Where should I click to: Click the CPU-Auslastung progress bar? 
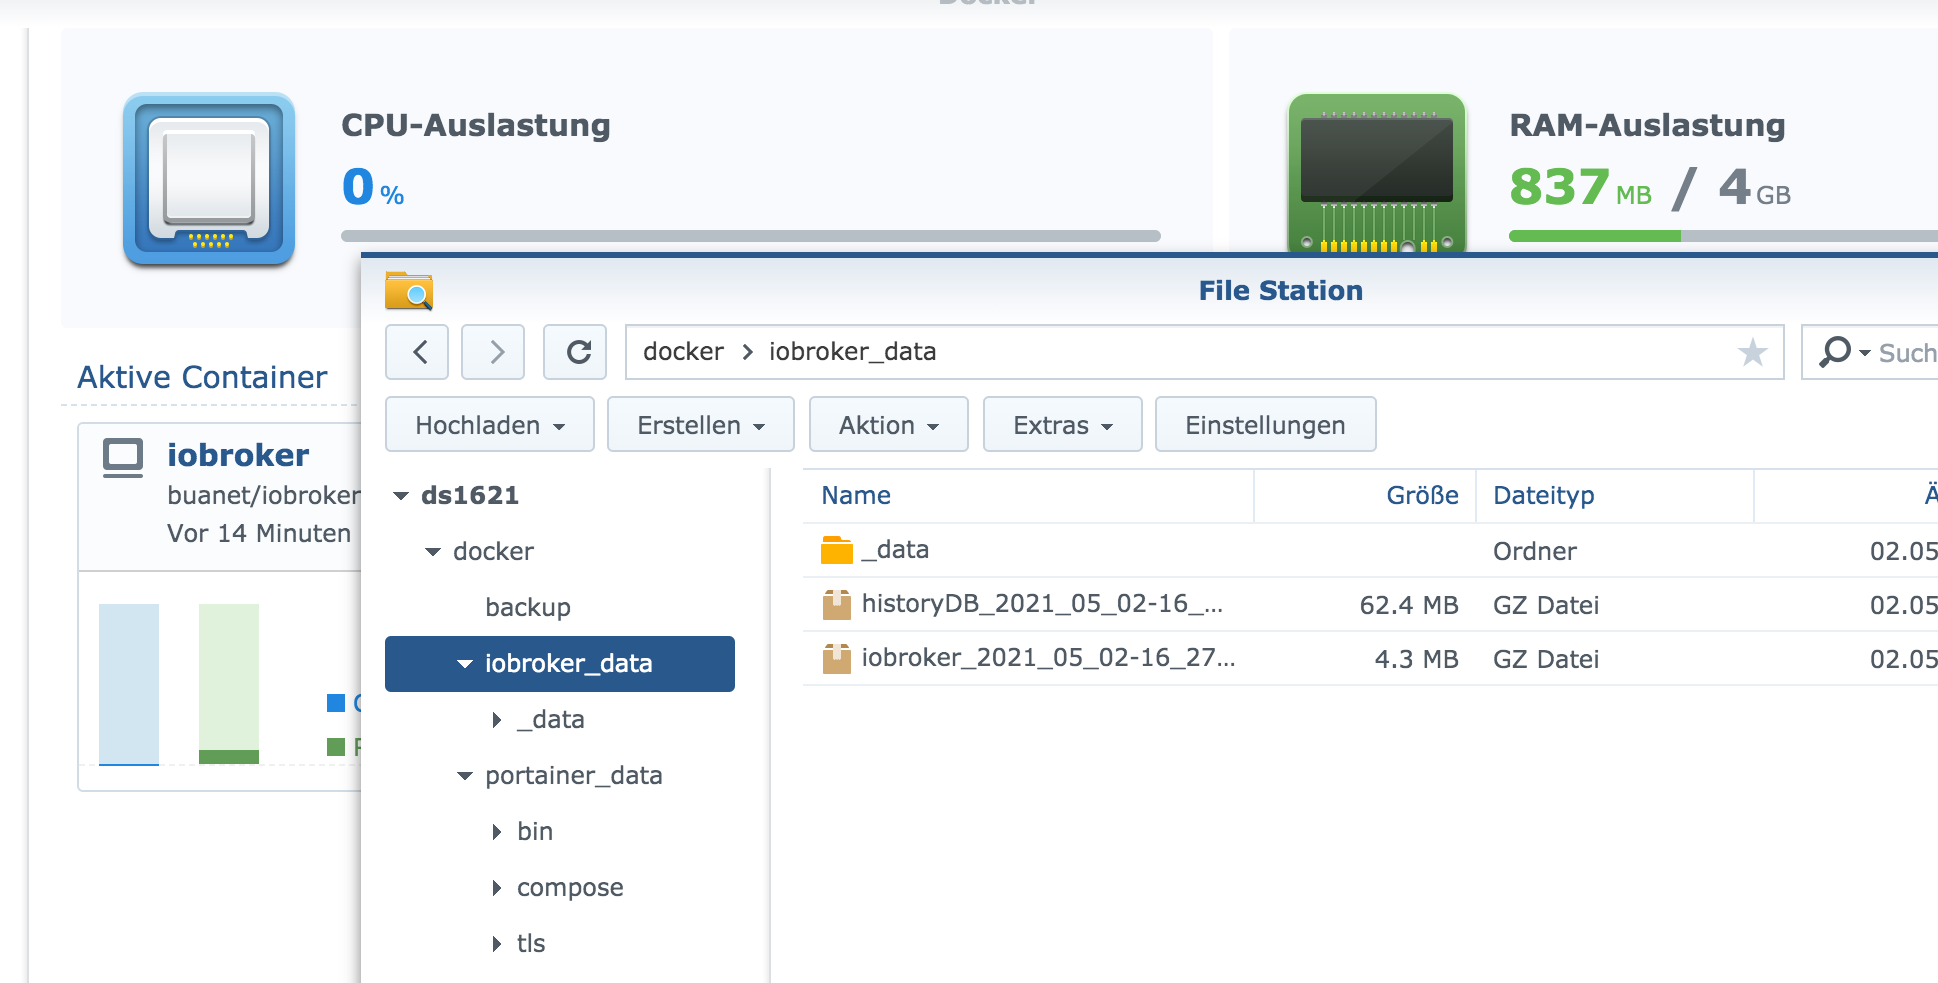coord(751,236)
